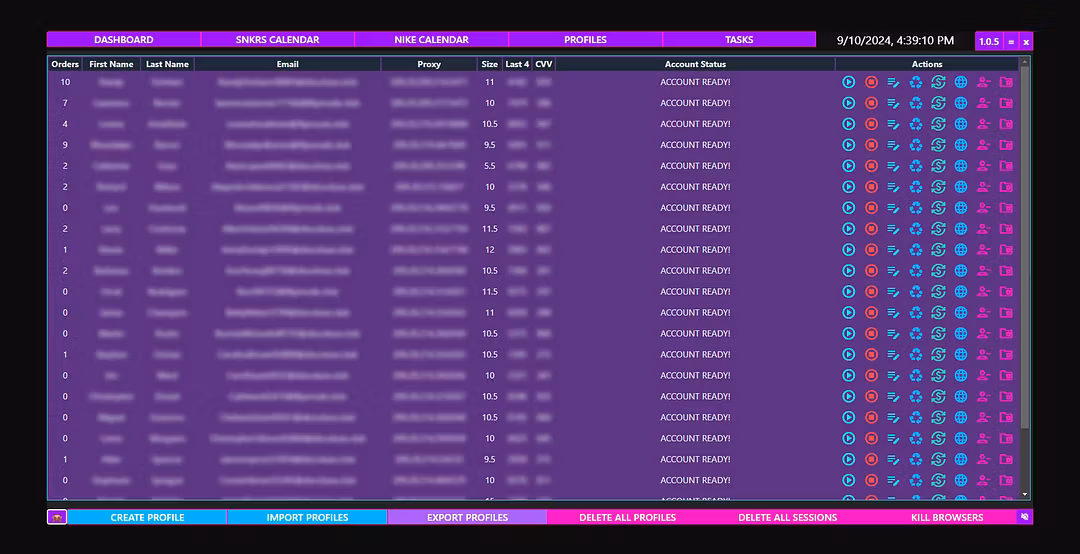Click Kill Browsers button
The width and height of the screenshot is (1080, 554).
click(947, 517)
